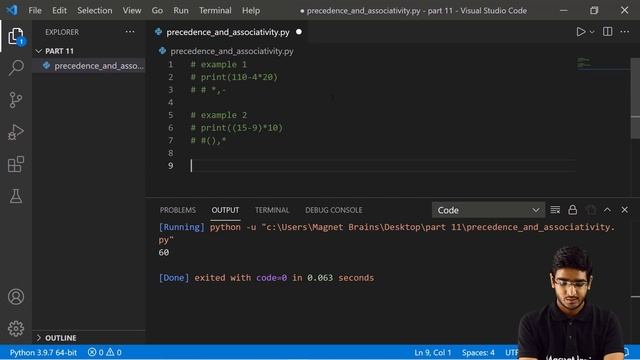The image size is (640, 360).
Task: Click the VS Code logo icon
Action: pyautogui.click(x=12, y=10)
